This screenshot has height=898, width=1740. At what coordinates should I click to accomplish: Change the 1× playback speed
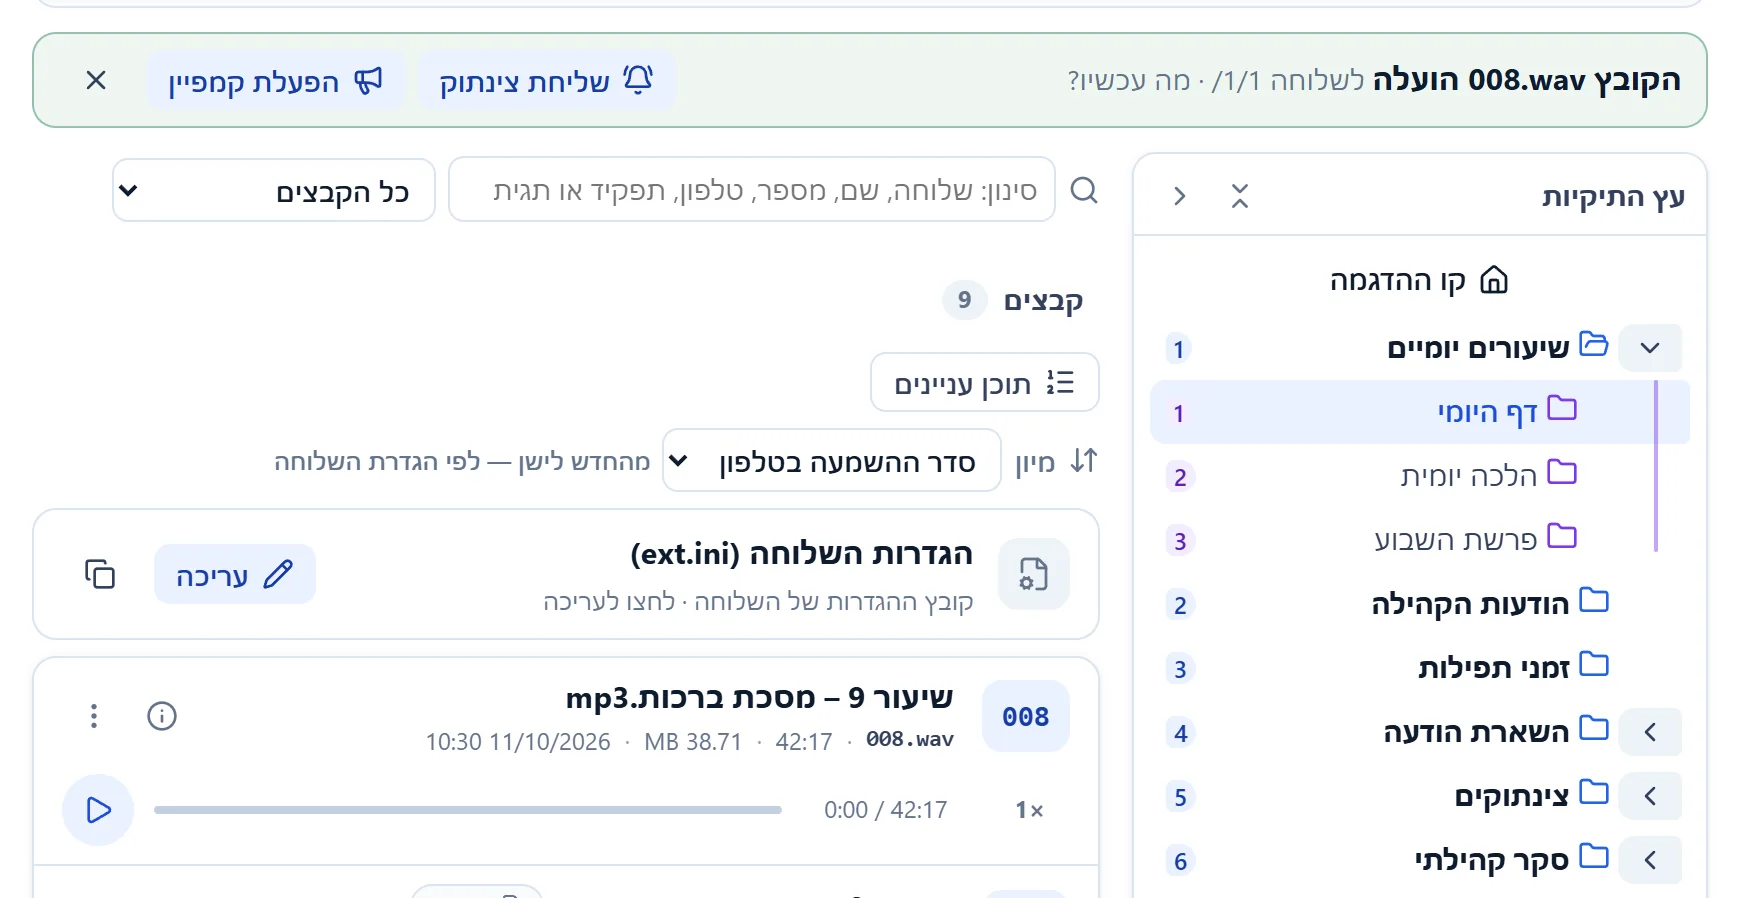tap(1029, 810)
